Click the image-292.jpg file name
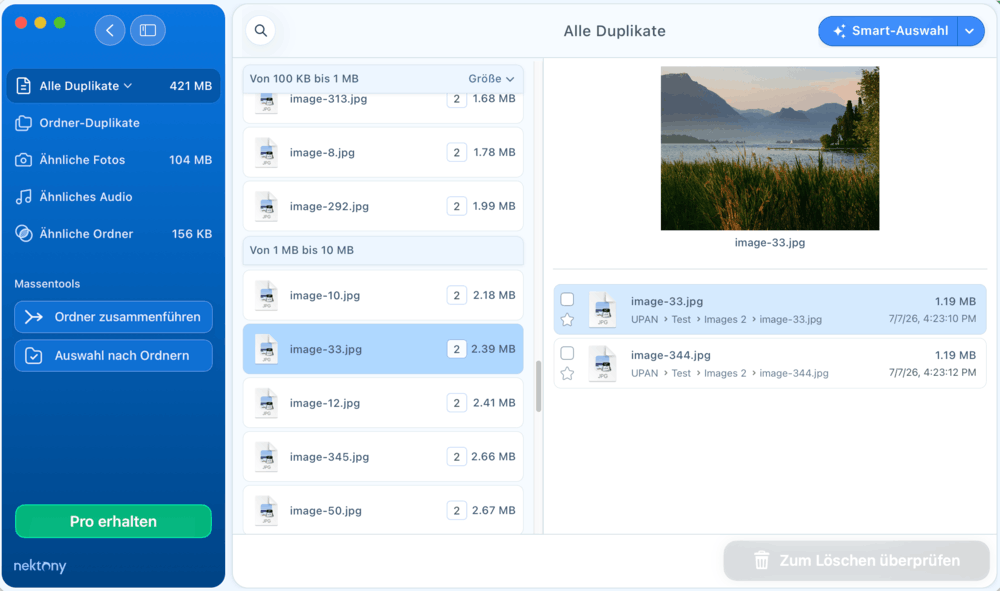This screenshot has height=591, width=1000. pyautogui.click(x=329, y=206)
